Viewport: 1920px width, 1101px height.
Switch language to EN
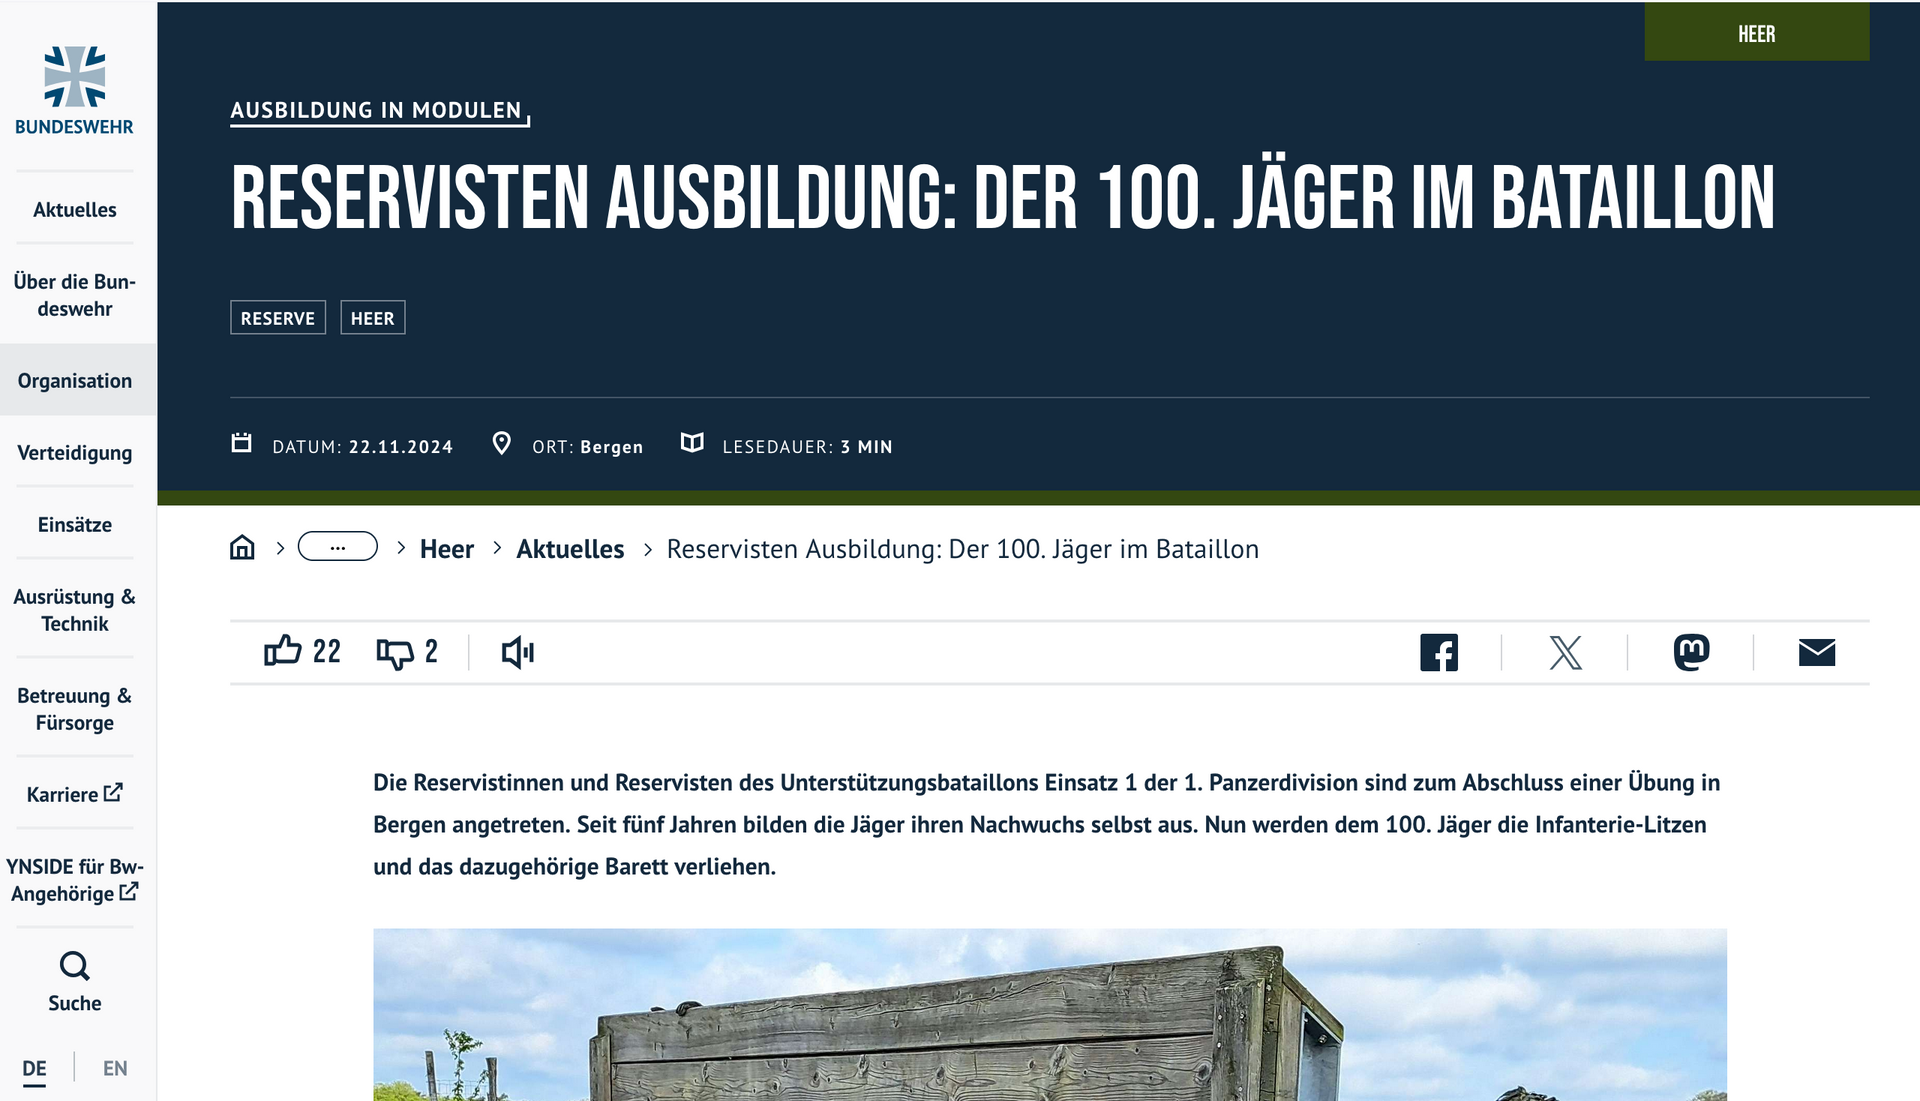(x=115, y=1068)
